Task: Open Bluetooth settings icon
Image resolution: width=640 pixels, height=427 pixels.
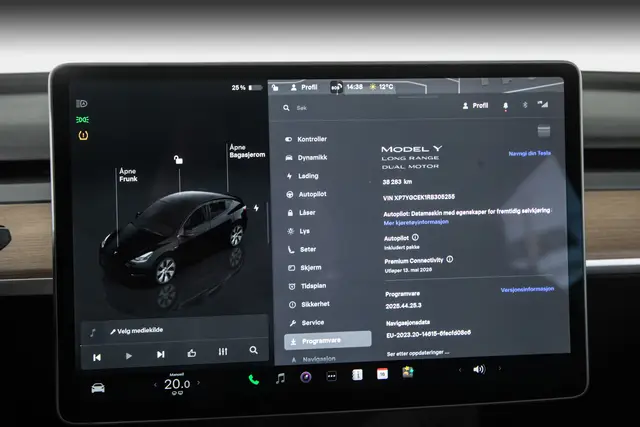Action: 525,105
